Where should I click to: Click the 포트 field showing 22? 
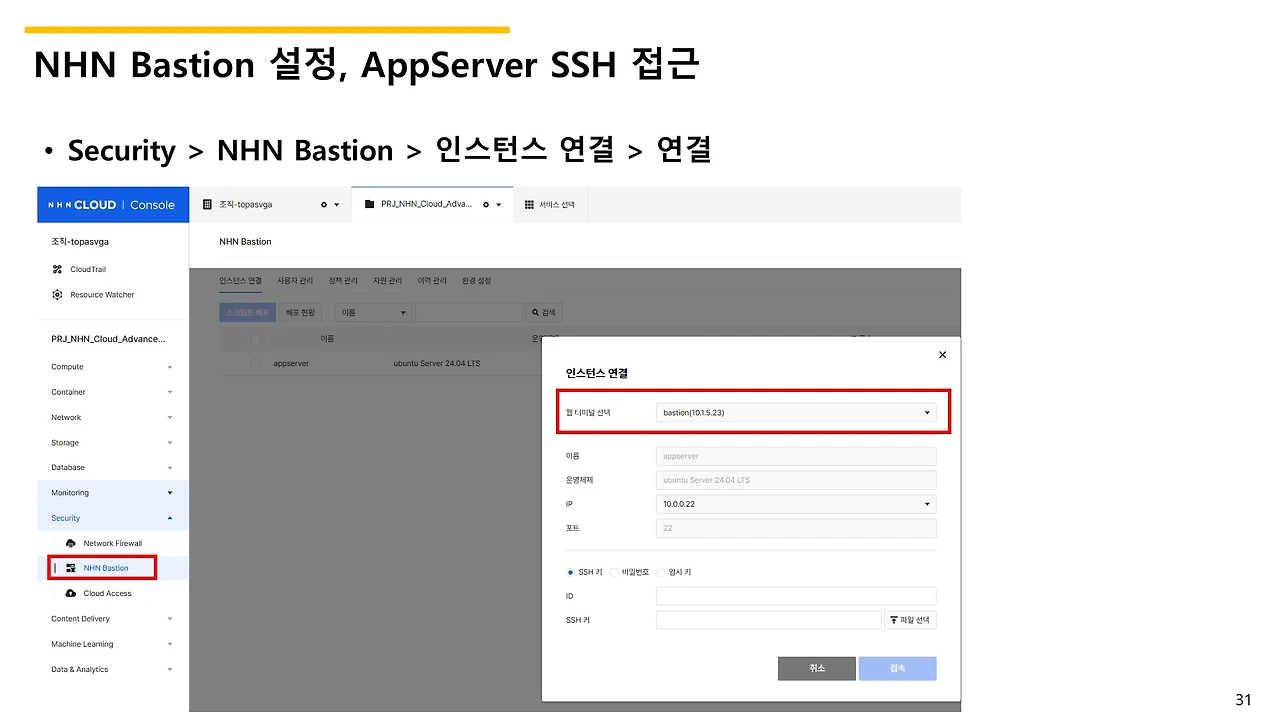(x=796, y=528)
